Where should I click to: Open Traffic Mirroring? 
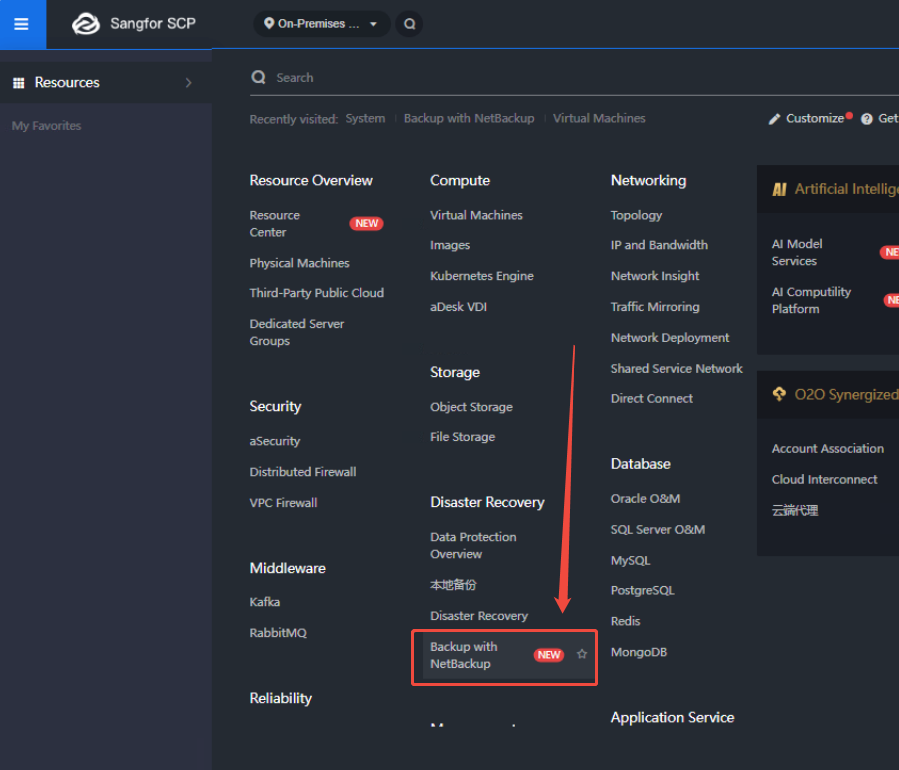click(655, 307)
